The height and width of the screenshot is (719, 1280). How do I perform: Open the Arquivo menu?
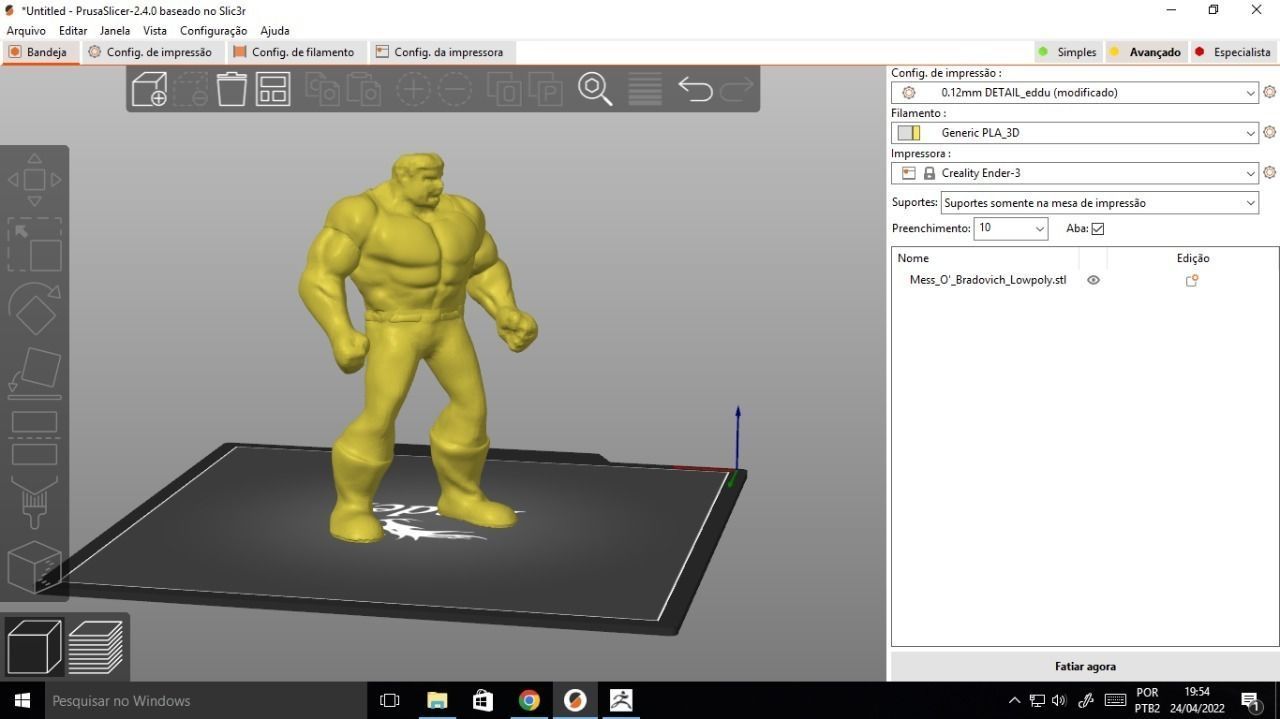[26, 31]
